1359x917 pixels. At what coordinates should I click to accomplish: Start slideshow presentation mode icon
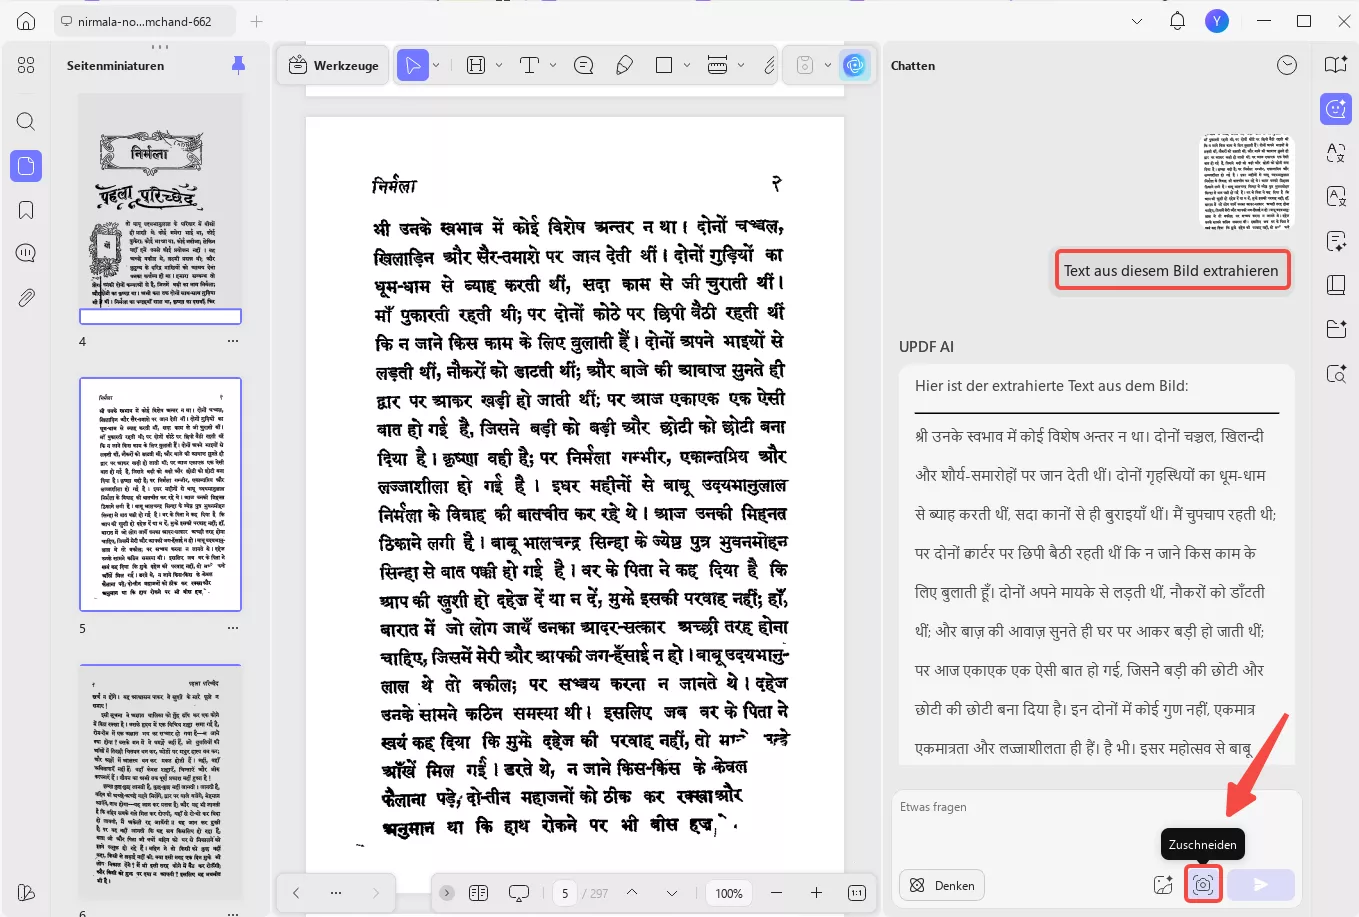(519, 893)
